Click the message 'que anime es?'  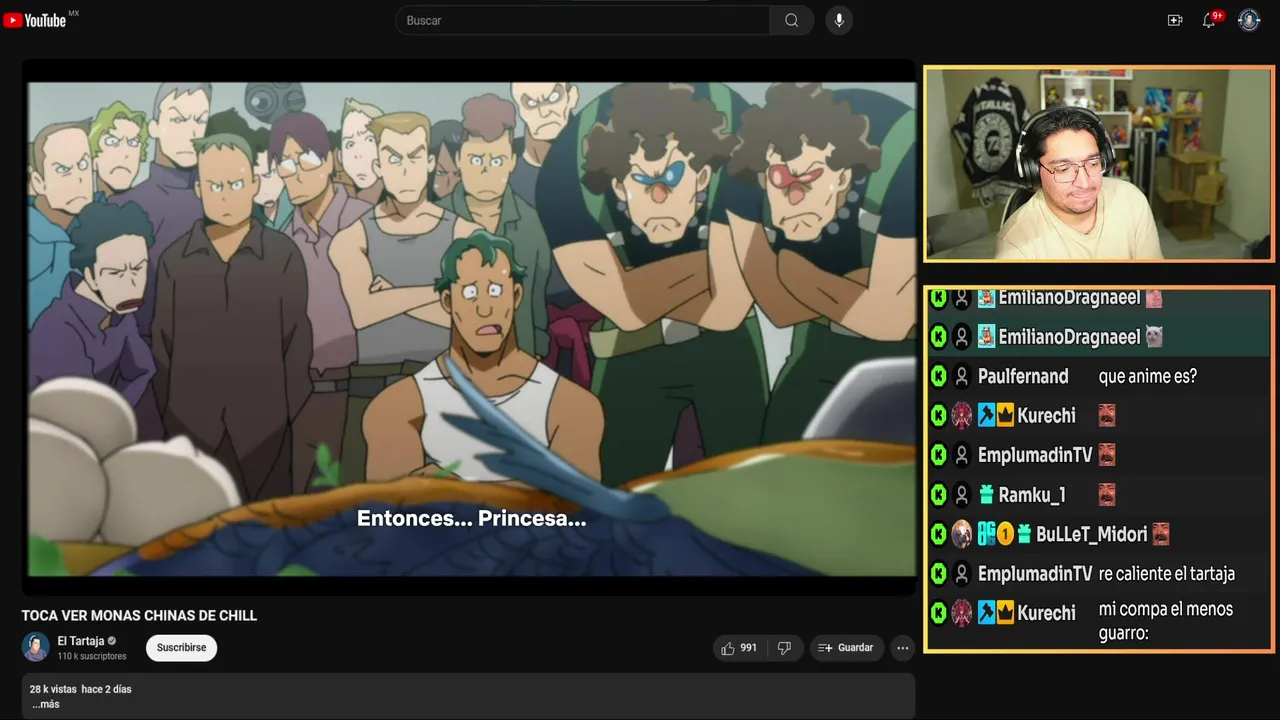(x=1148, y=376)
